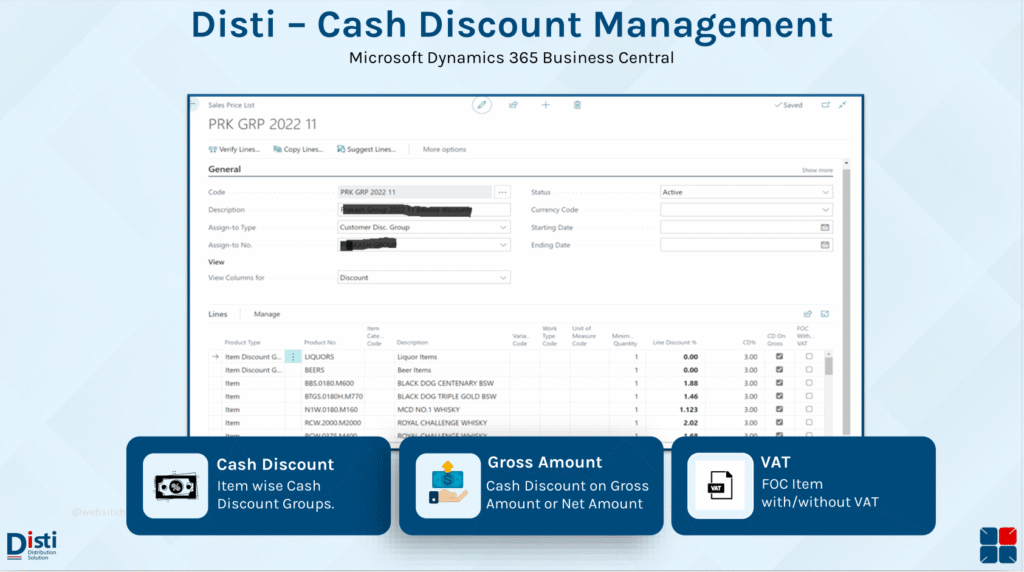1024x572 pixels.
Task: Open the Starting Date calendar picker
Action: (x=825, y=227)
